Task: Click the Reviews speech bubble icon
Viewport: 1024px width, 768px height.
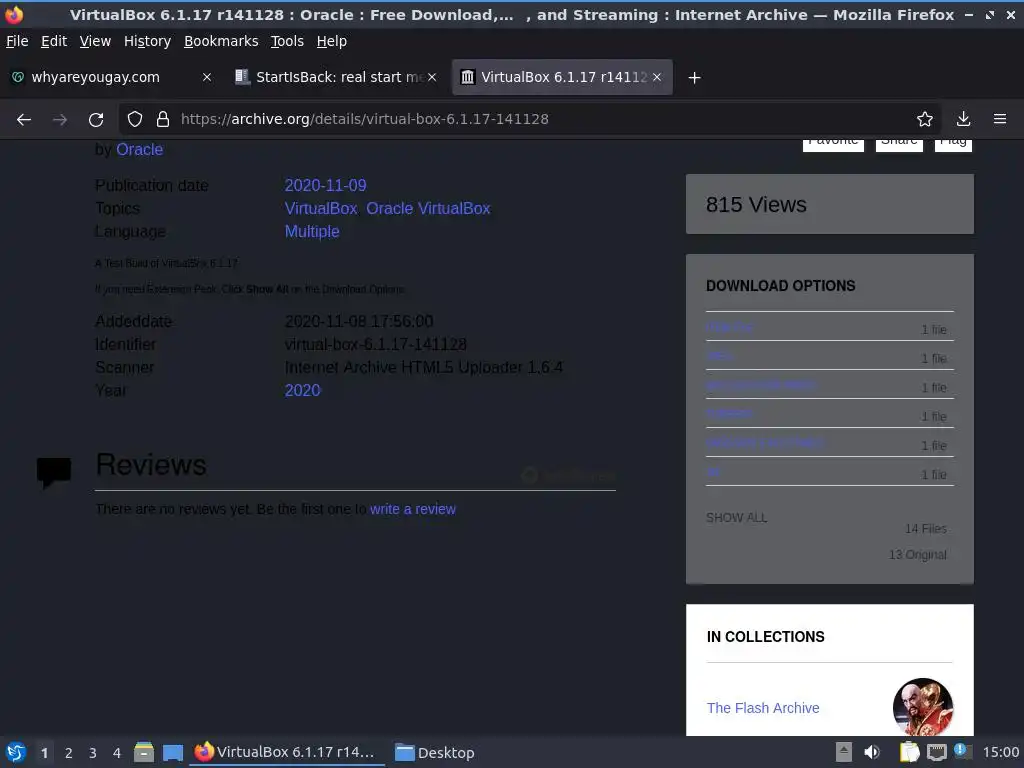Action: 54,473
